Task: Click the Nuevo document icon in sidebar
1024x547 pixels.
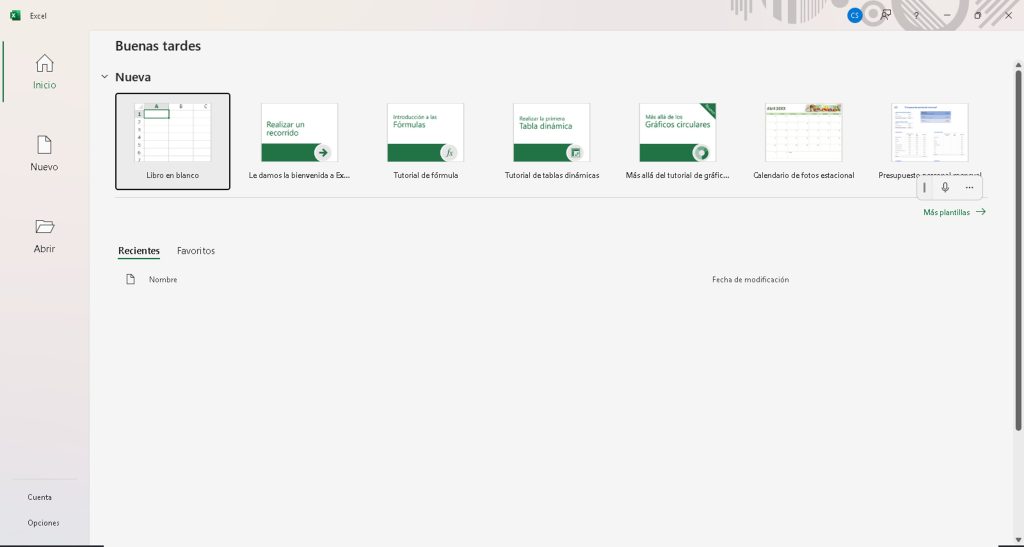Action: [44, 145]
